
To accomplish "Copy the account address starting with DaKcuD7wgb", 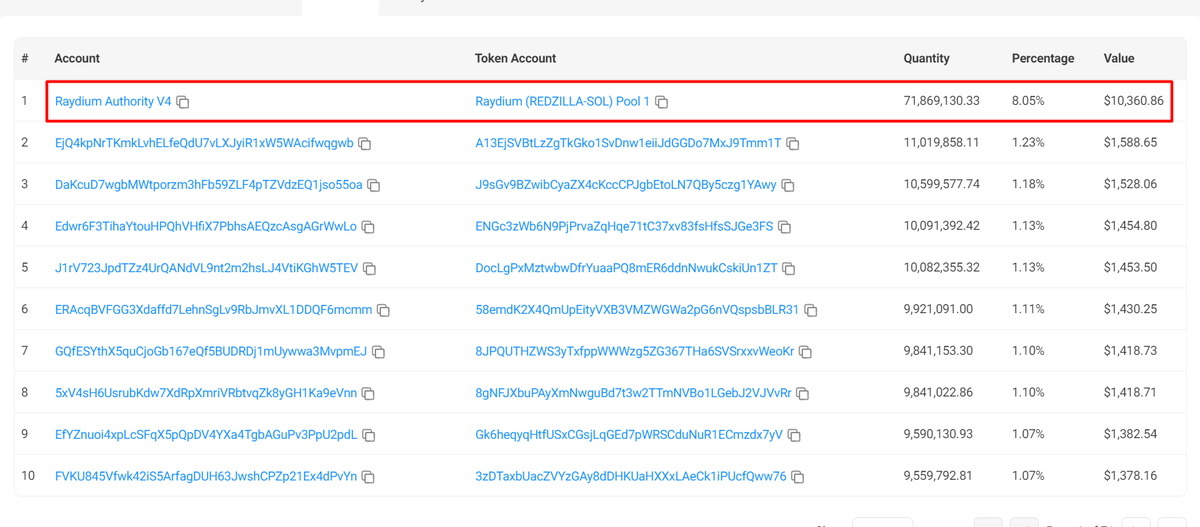I will [x=374, y=185].
